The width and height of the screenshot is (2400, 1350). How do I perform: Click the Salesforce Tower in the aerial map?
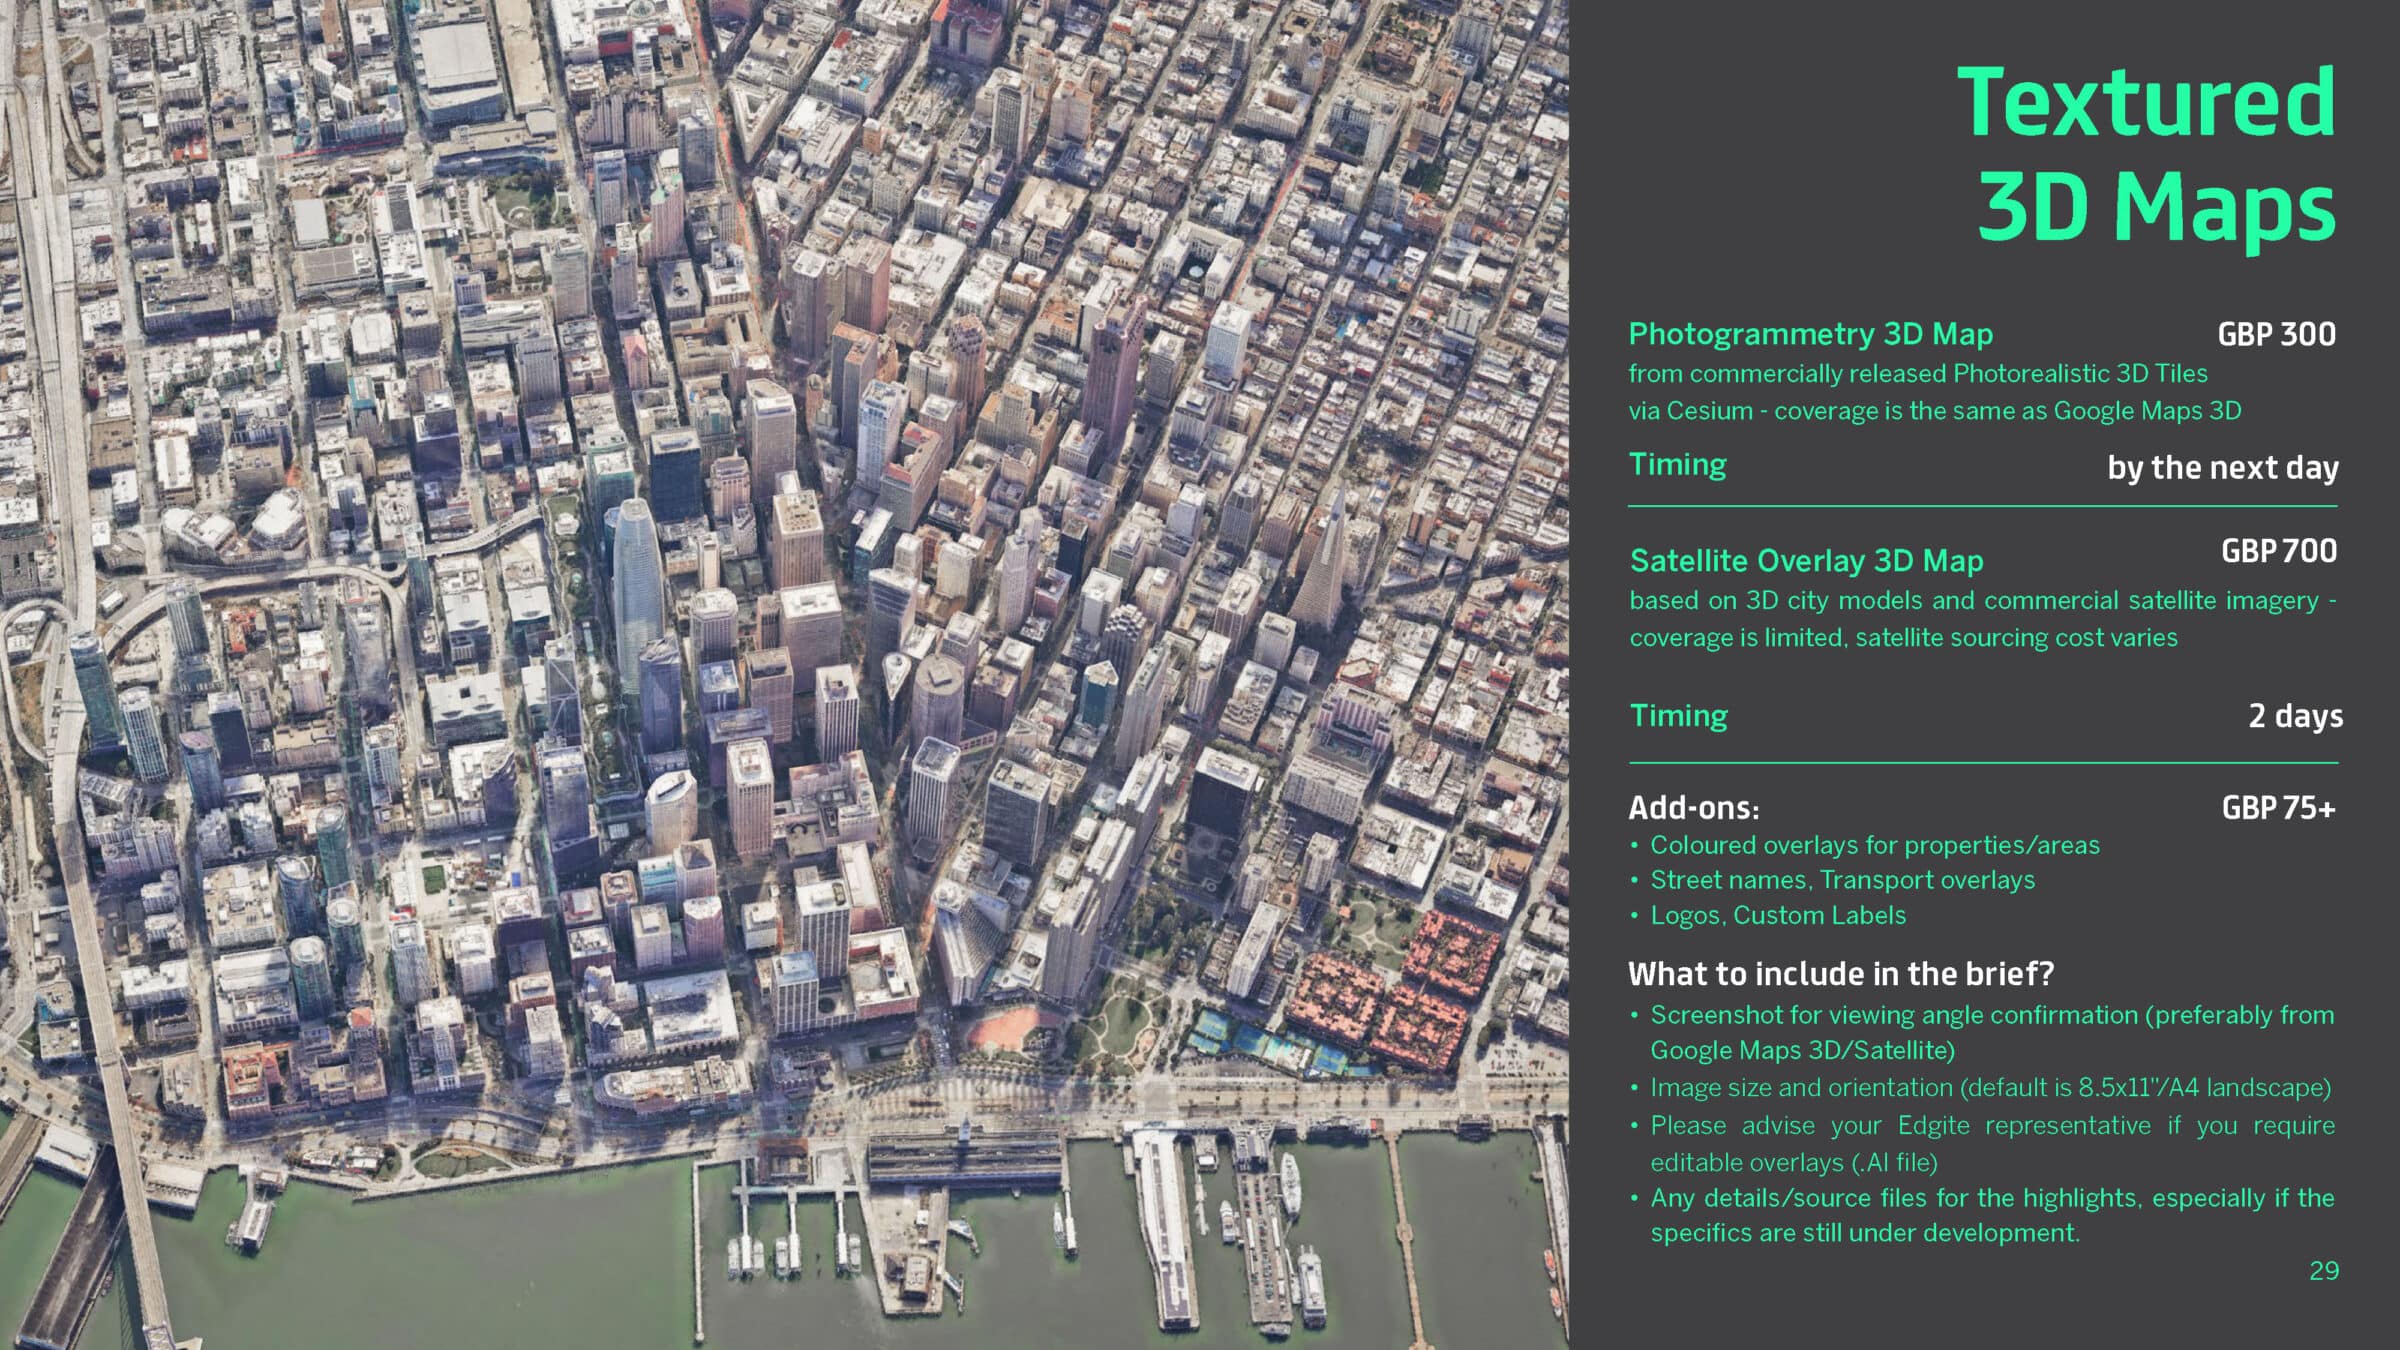[636, 580]
